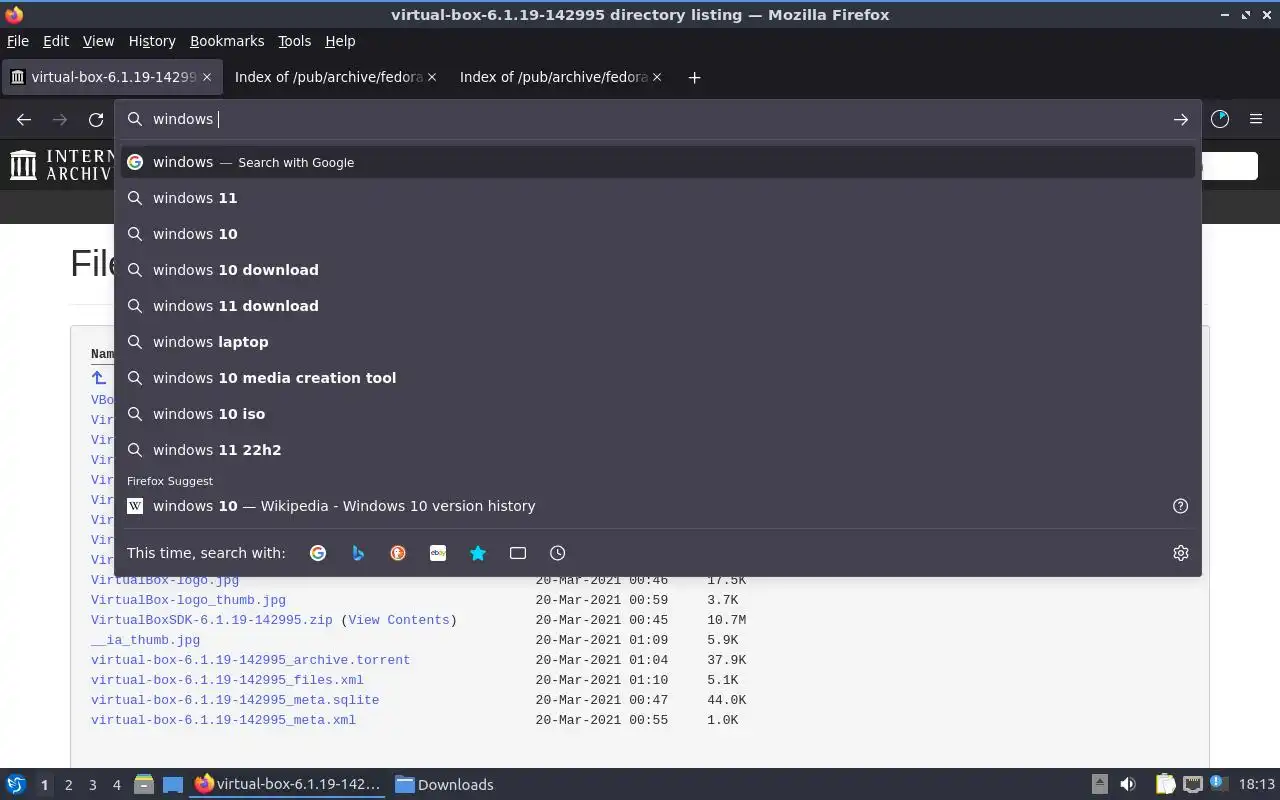Viewport: 1280px width, 800px height.
Task: Click the show desktop taskbar icon
Action: [173, 785]
